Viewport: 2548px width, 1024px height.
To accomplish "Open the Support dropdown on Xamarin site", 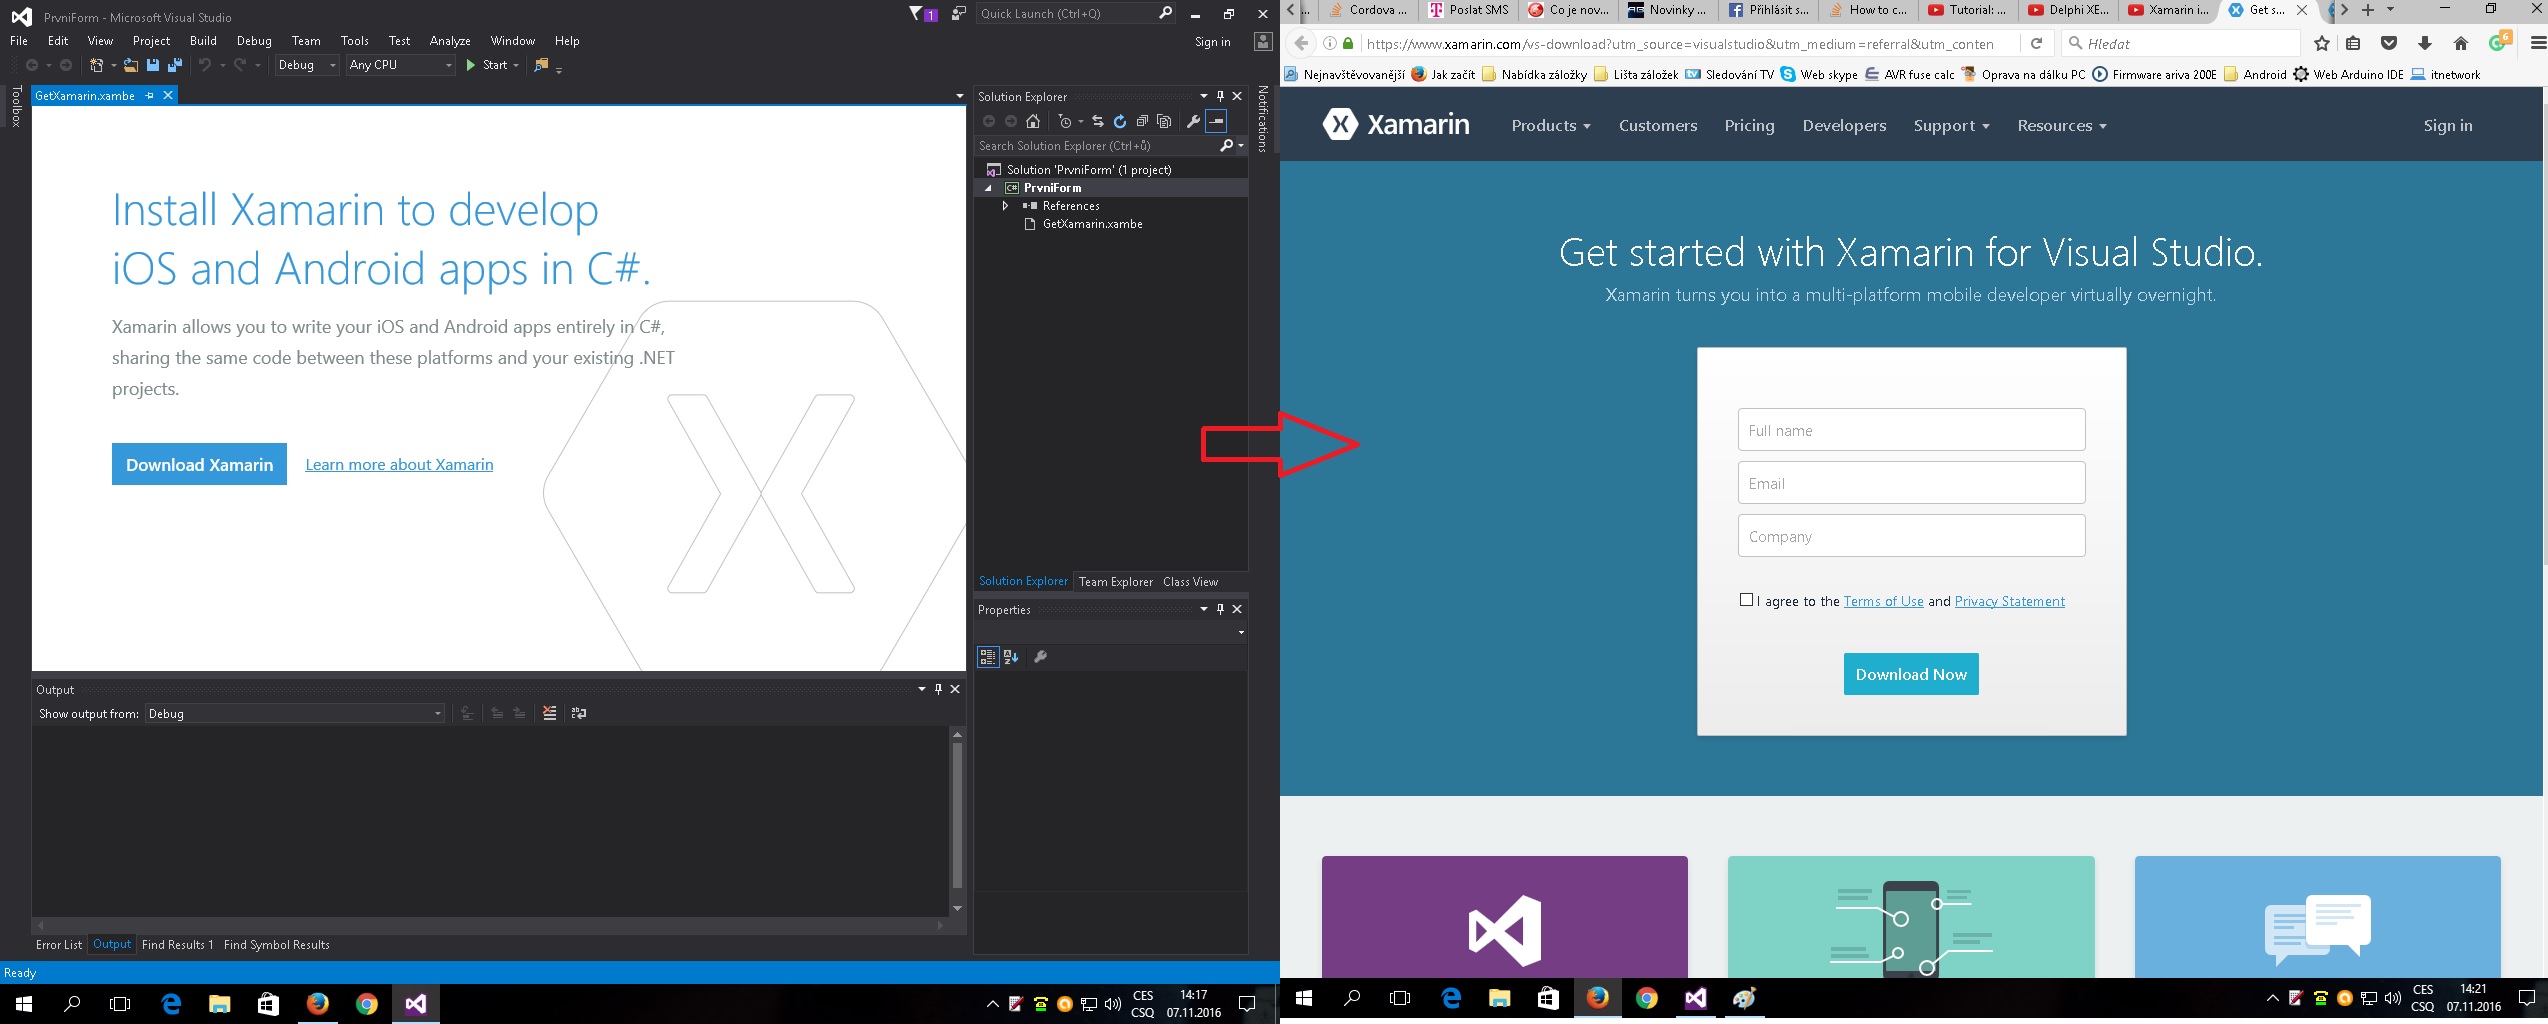I will pos(1951,126).
